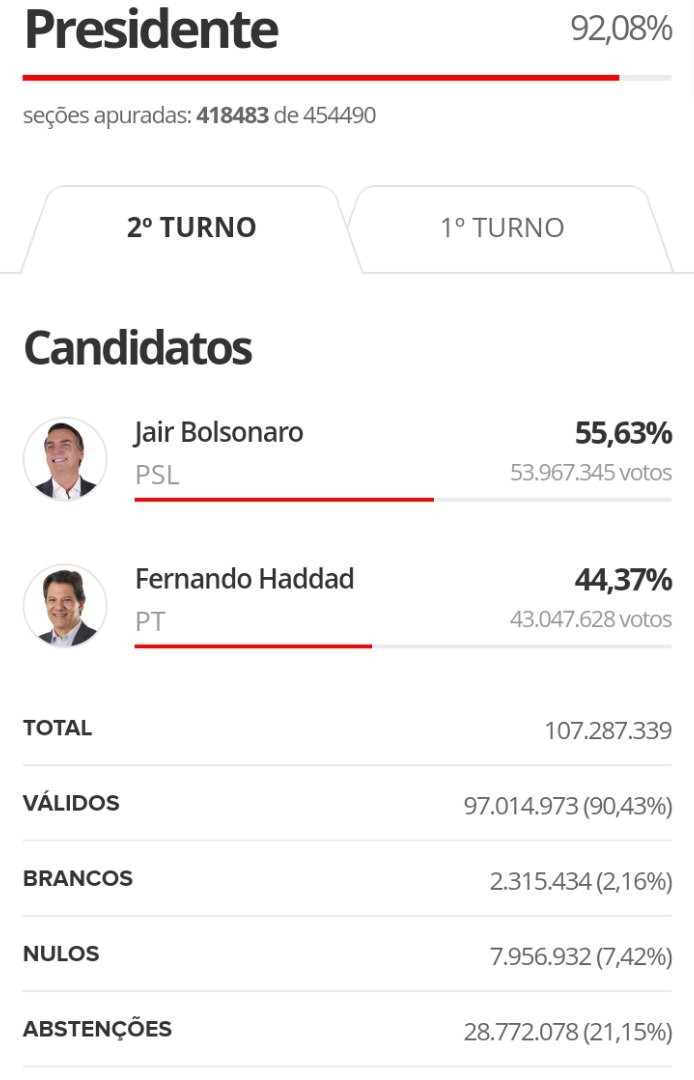Click the Candidatos section heading
Screen dimensions: 694x1080
tap(137, 348)
